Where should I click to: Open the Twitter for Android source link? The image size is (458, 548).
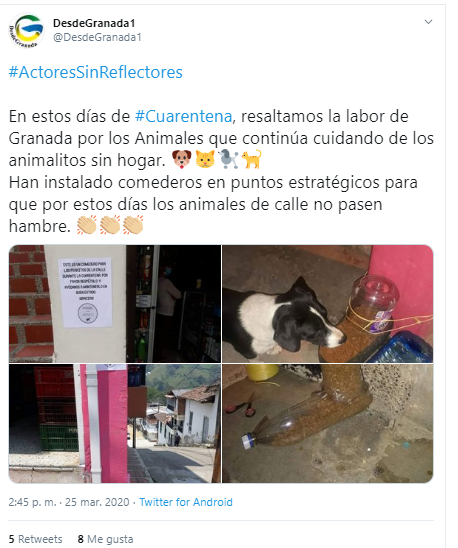(x=186, y=502)
